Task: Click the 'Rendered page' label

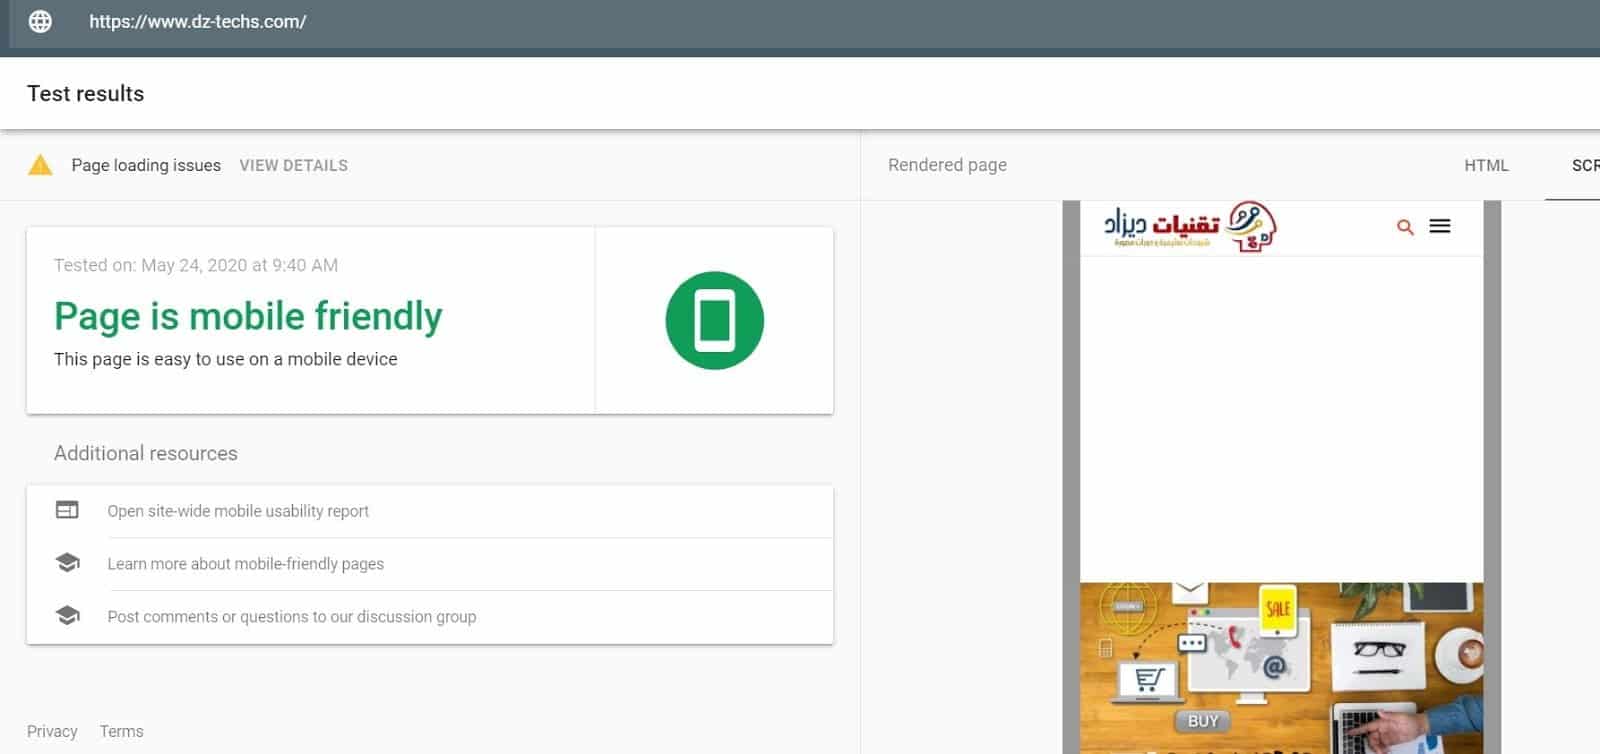Action: (947, 165)
